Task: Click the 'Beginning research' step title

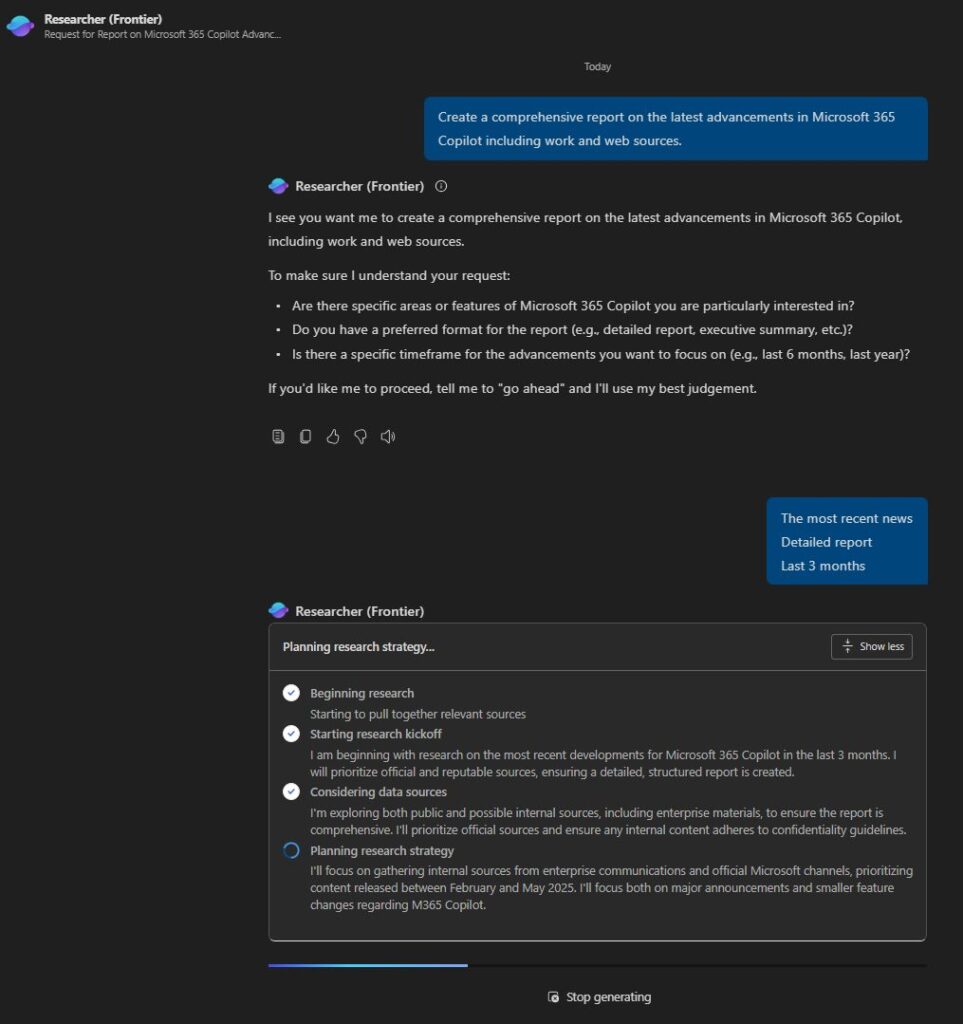Action: pos(362,693)
